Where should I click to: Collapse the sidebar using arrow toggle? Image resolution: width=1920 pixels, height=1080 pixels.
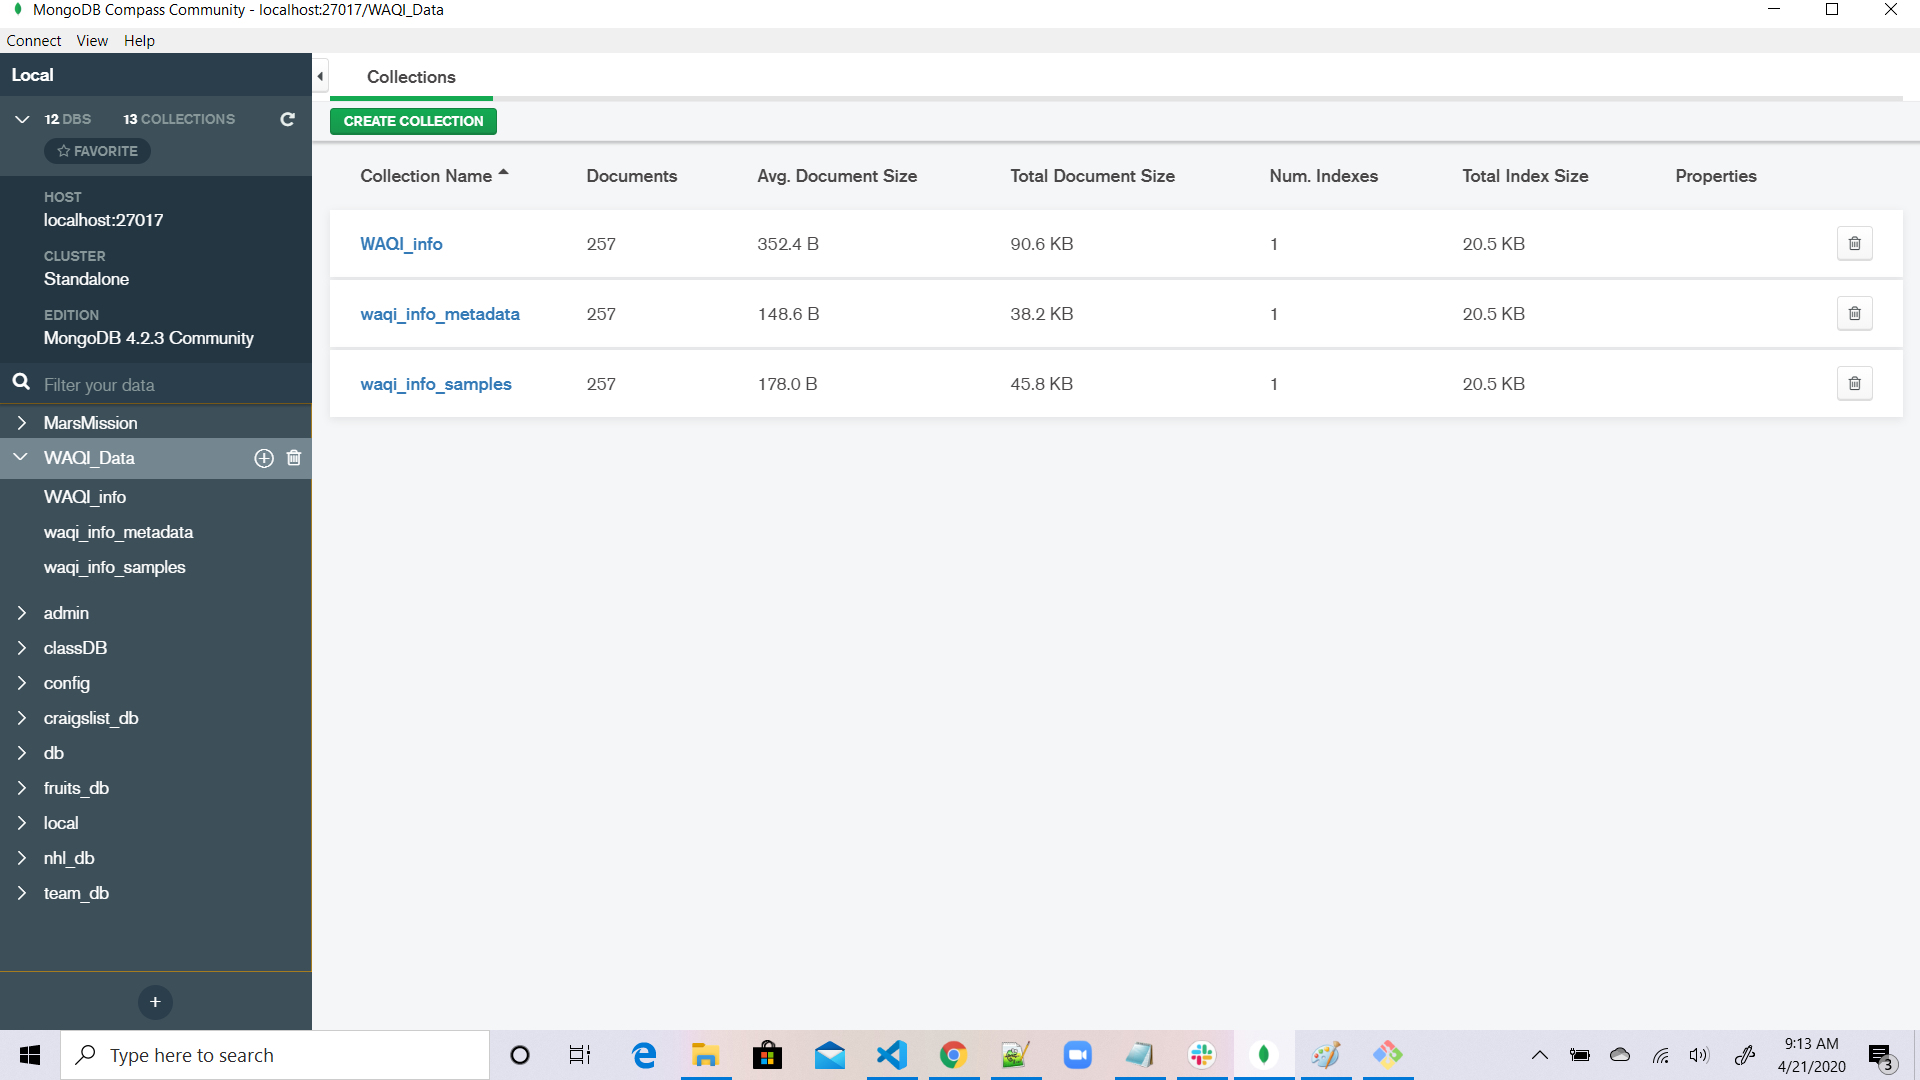[x=320, y=76]
